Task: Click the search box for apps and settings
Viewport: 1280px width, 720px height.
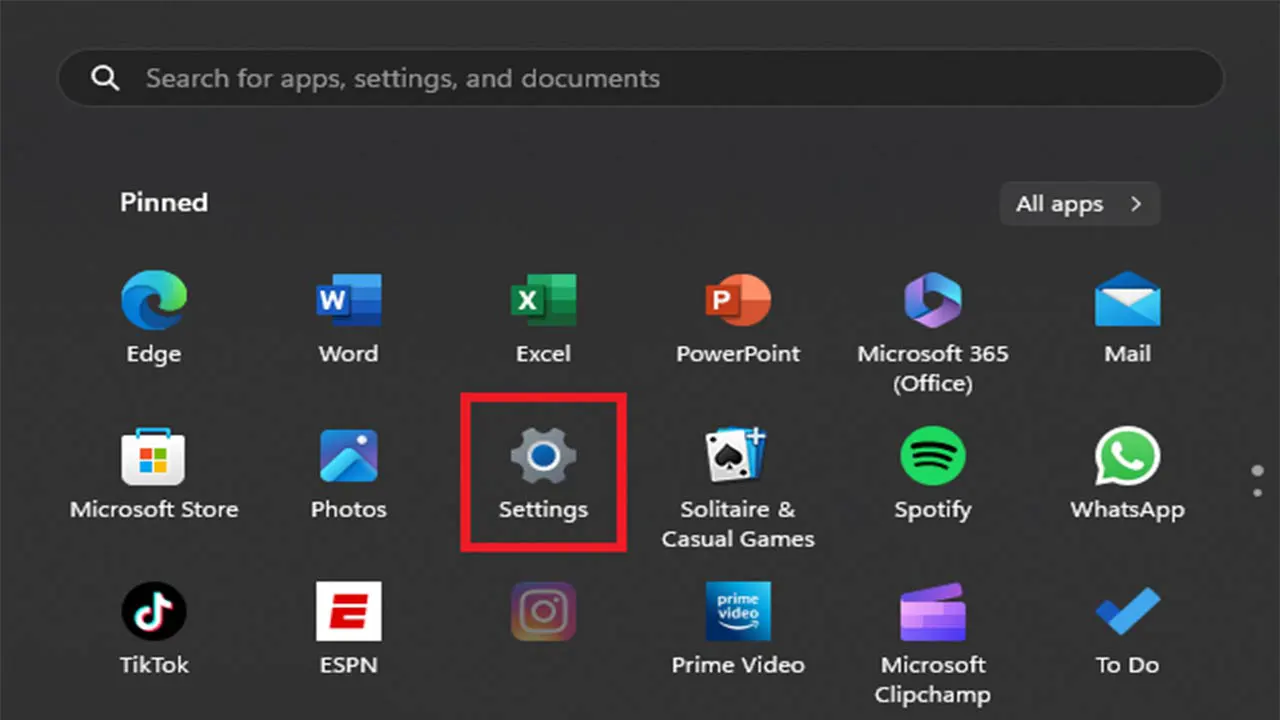Action: tap(640, 79)
